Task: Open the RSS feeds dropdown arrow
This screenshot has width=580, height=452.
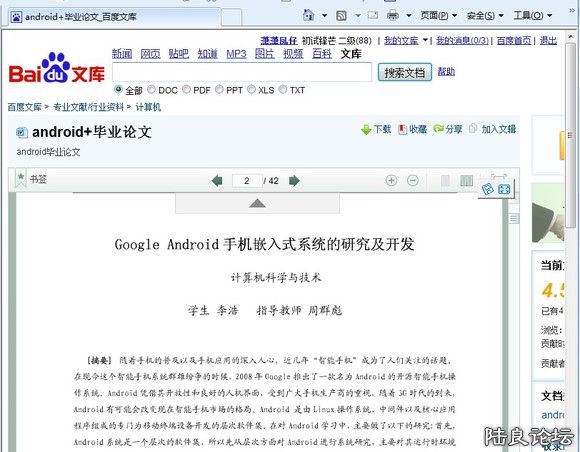Action: point(358,16)
